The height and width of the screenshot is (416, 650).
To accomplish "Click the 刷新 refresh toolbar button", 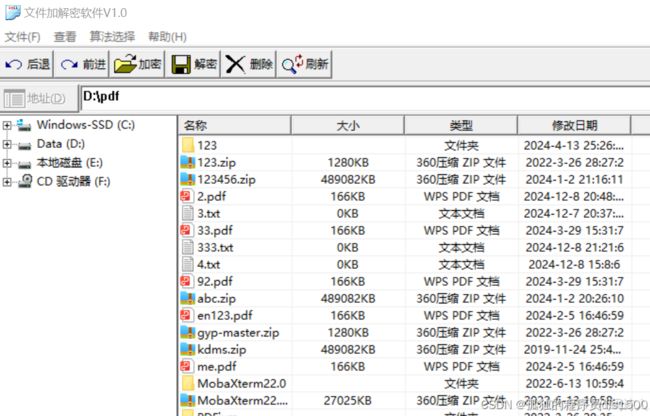I will pos(305,64).
